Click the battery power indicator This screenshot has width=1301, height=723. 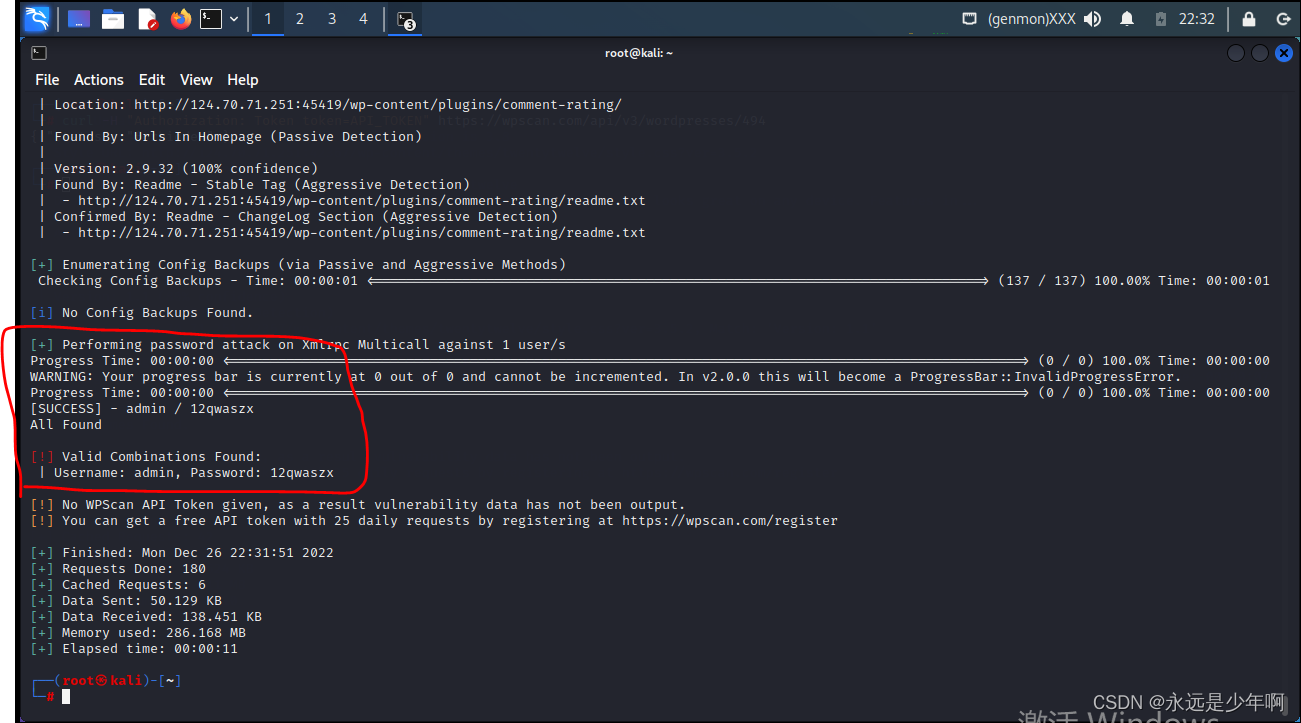[1160, 18]
